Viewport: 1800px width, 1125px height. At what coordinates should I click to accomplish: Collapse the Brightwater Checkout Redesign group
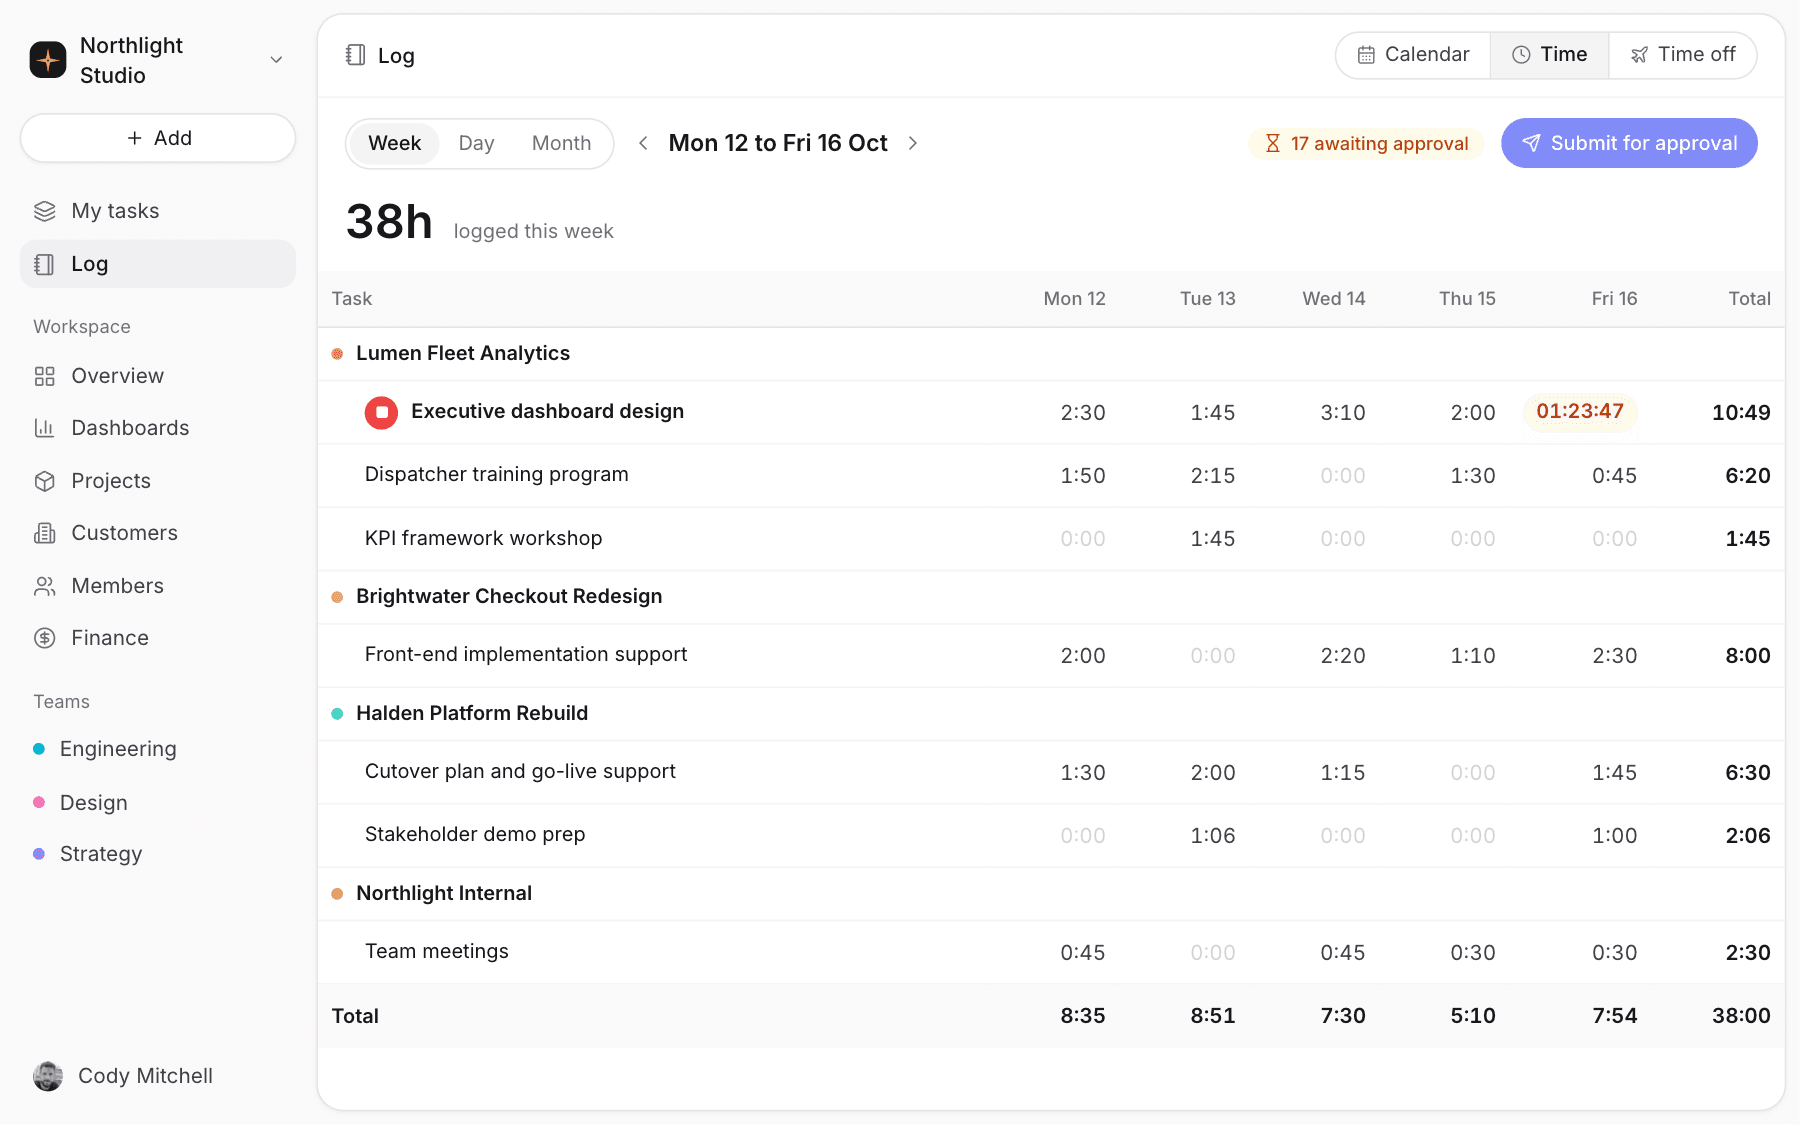[x=508, y=596]
